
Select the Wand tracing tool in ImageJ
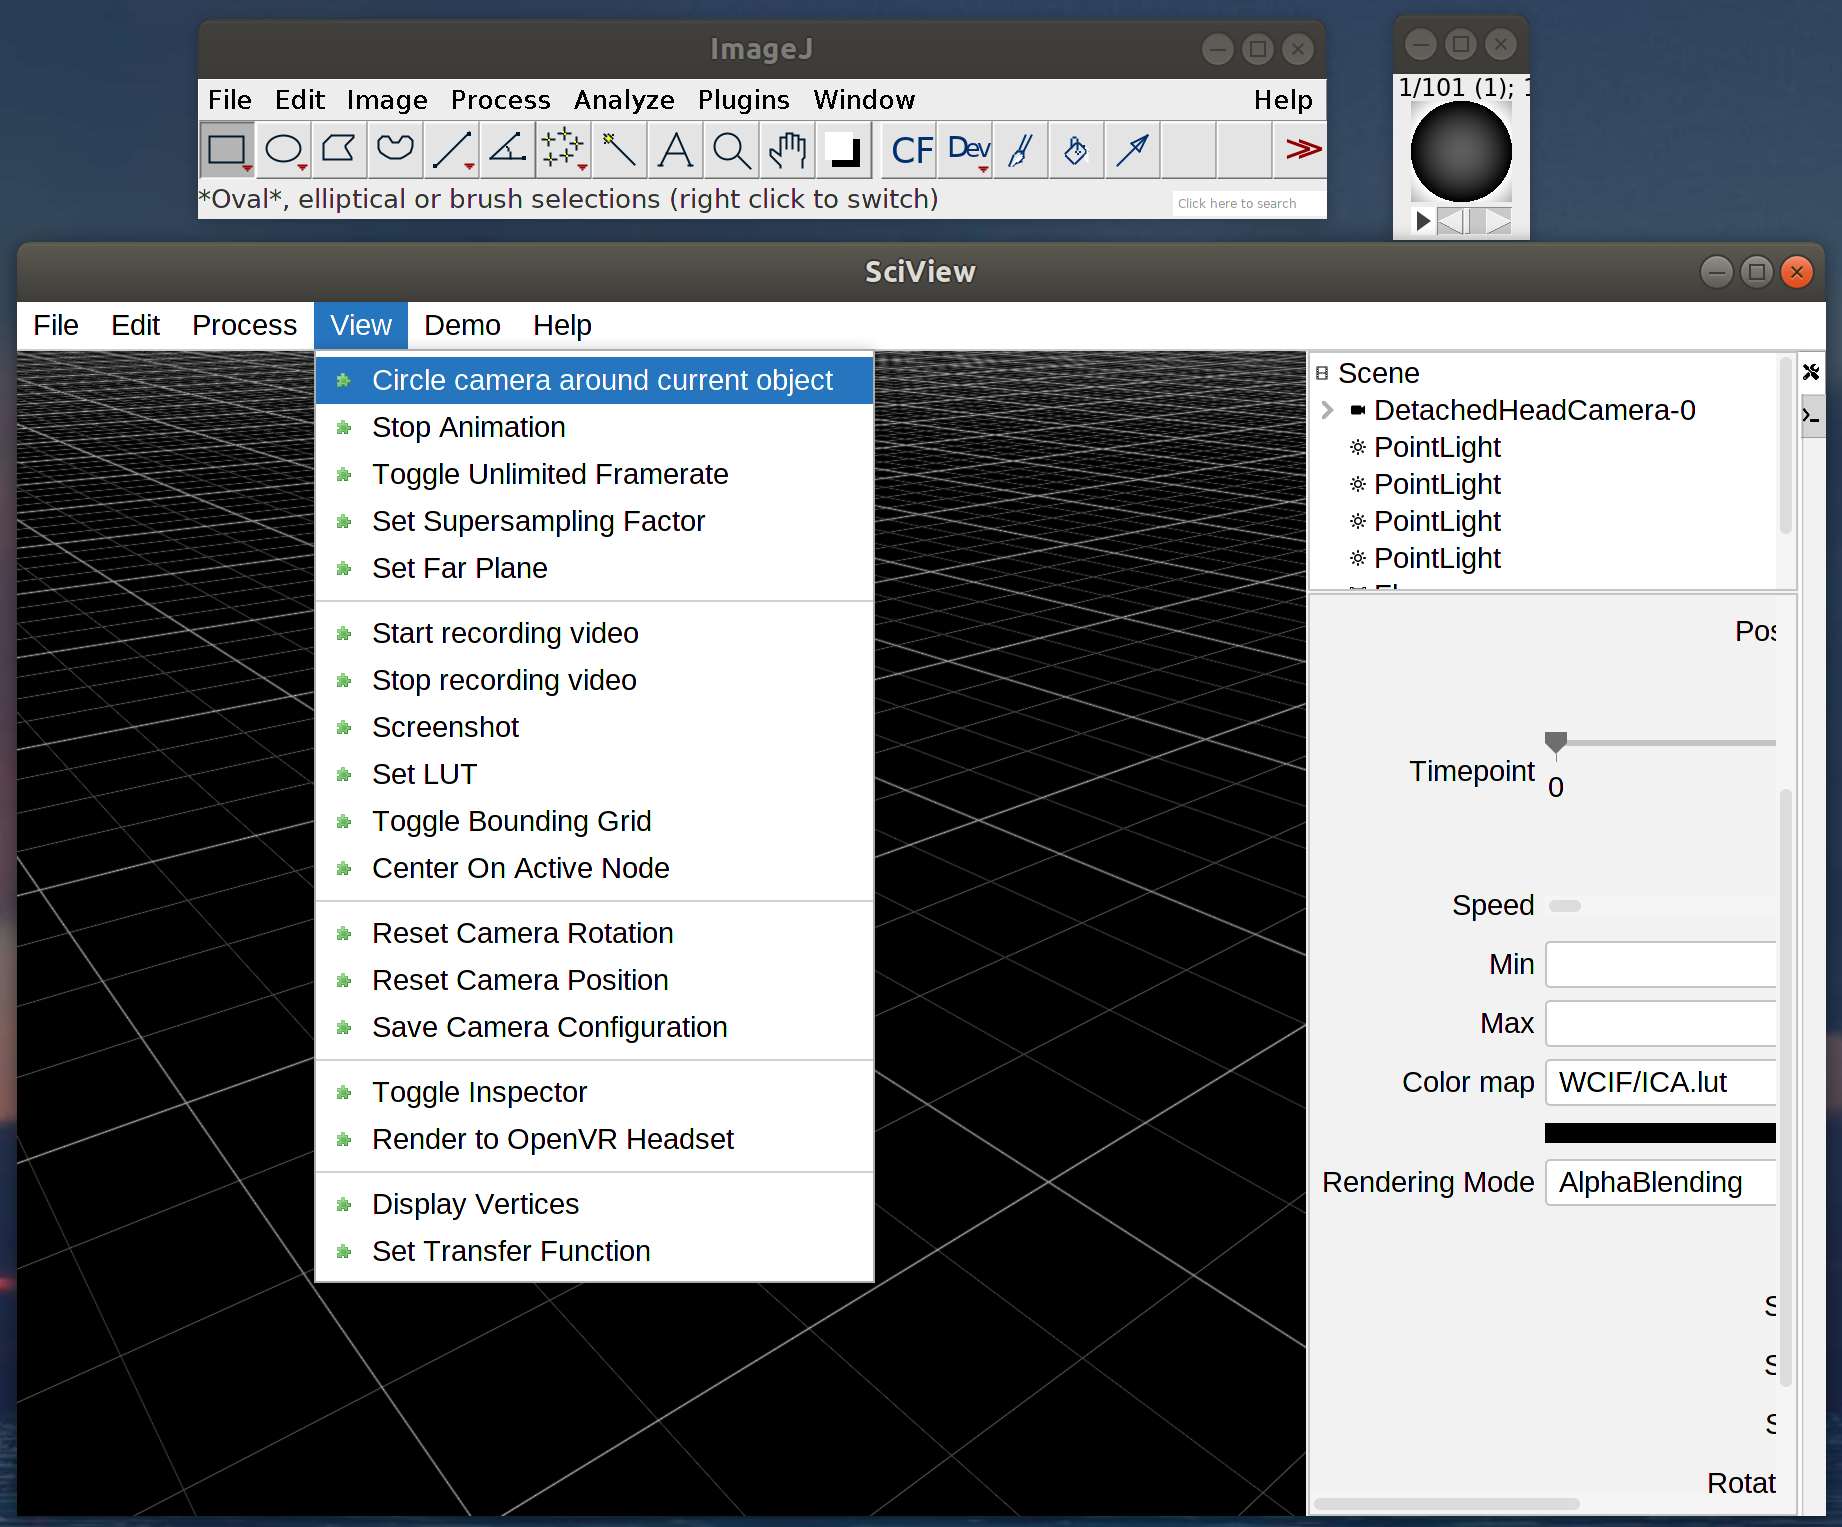click(619, 150)
